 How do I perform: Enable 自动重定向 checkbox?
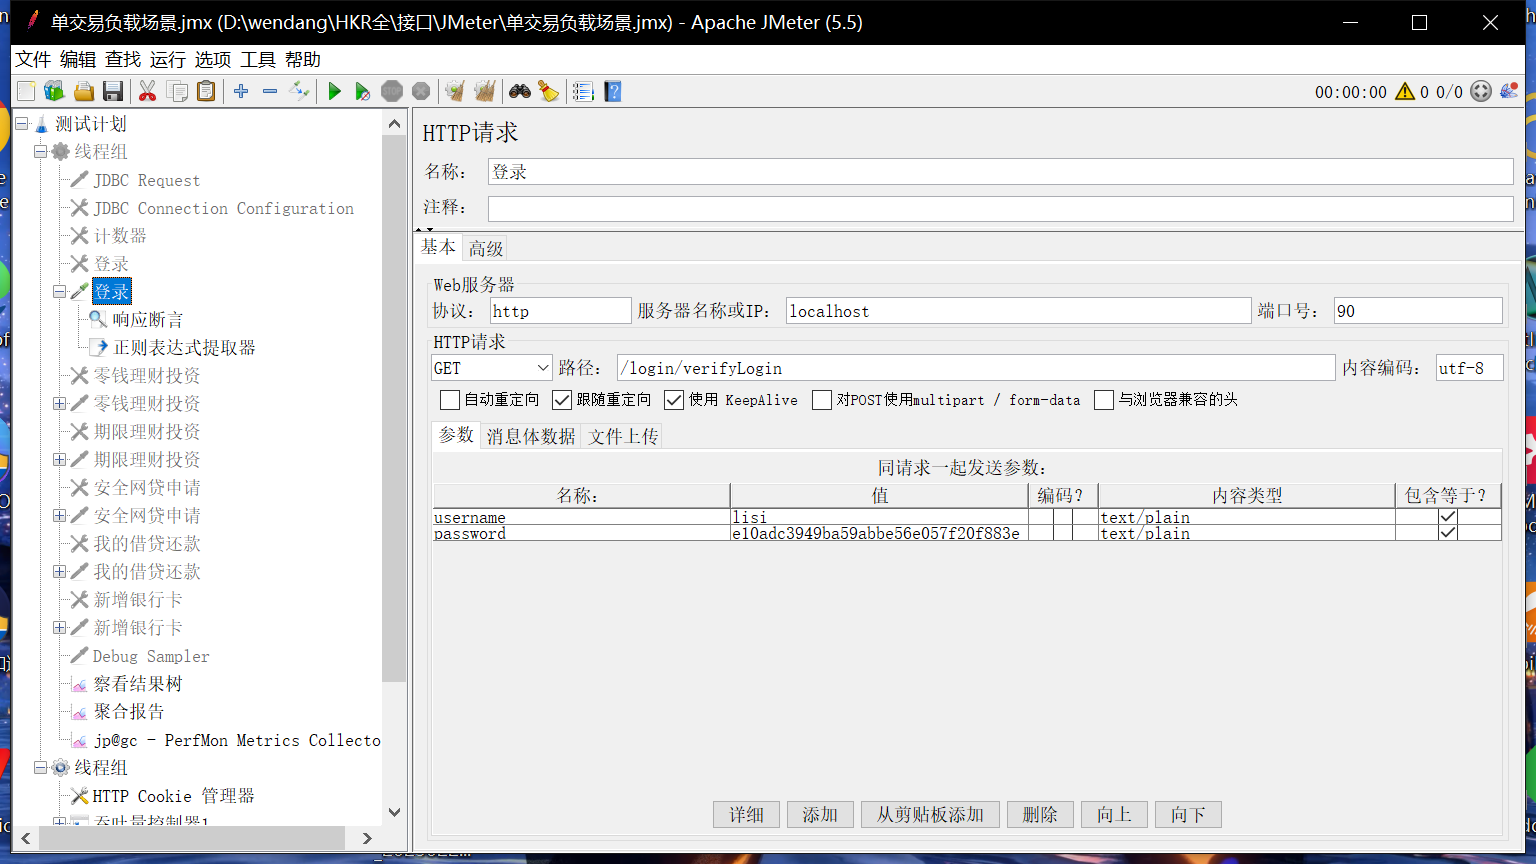450,400
